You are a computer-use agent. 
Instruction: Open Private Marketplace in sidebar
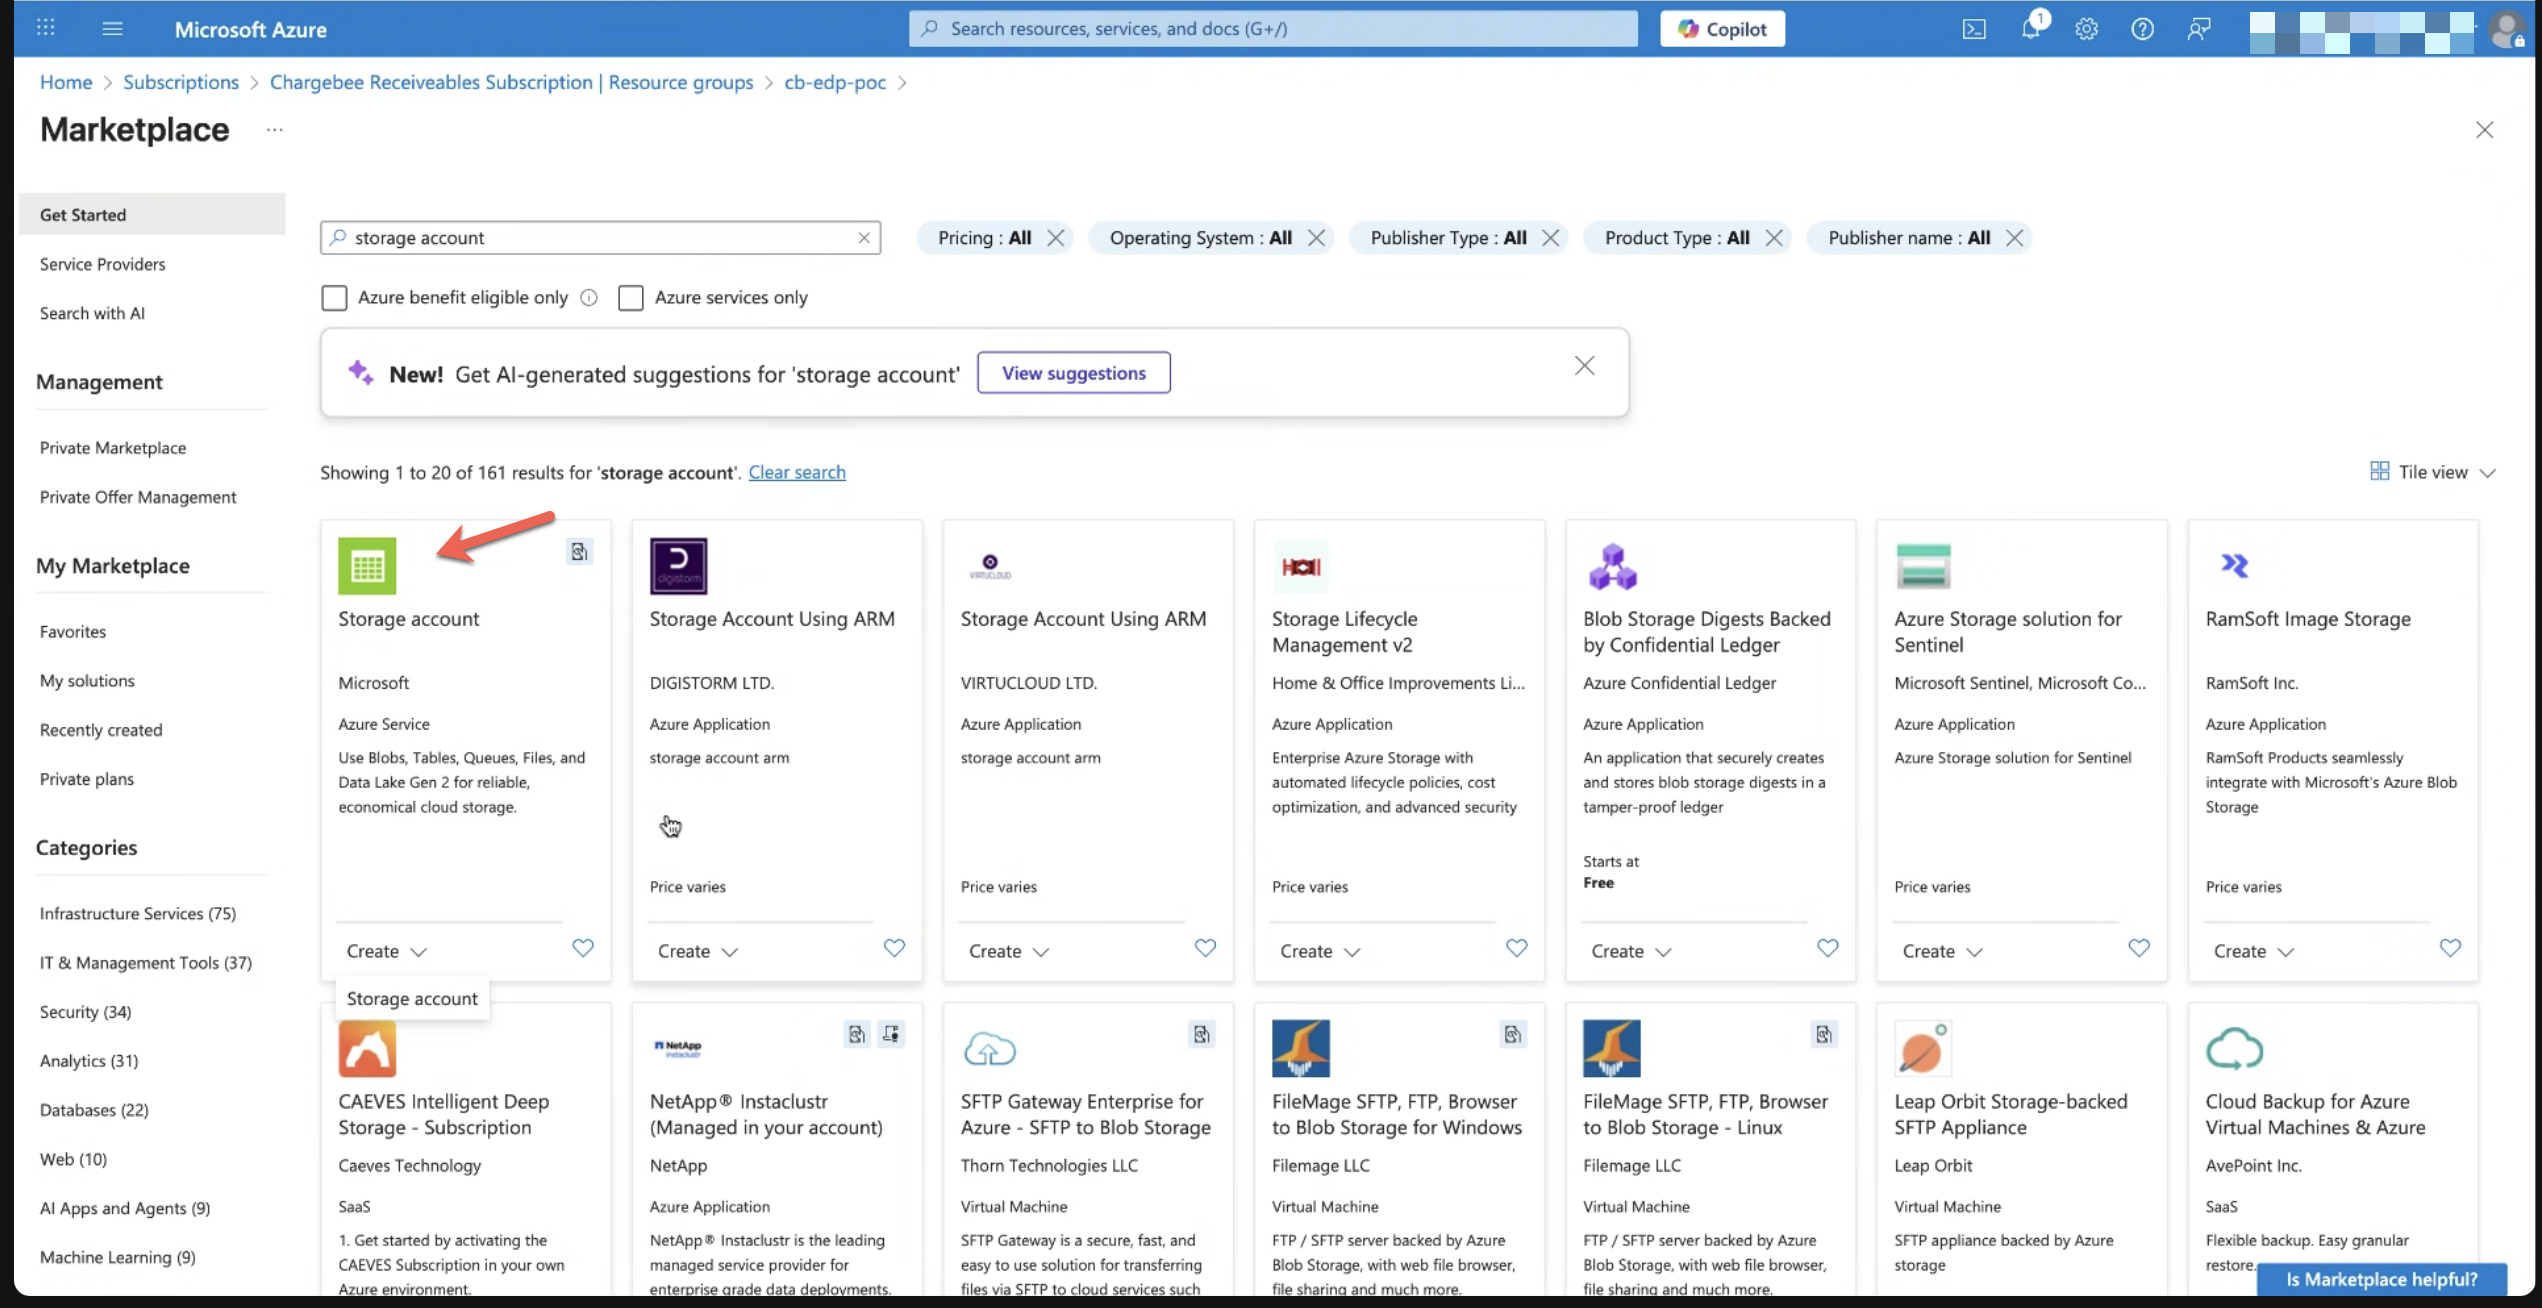point(113,448)
